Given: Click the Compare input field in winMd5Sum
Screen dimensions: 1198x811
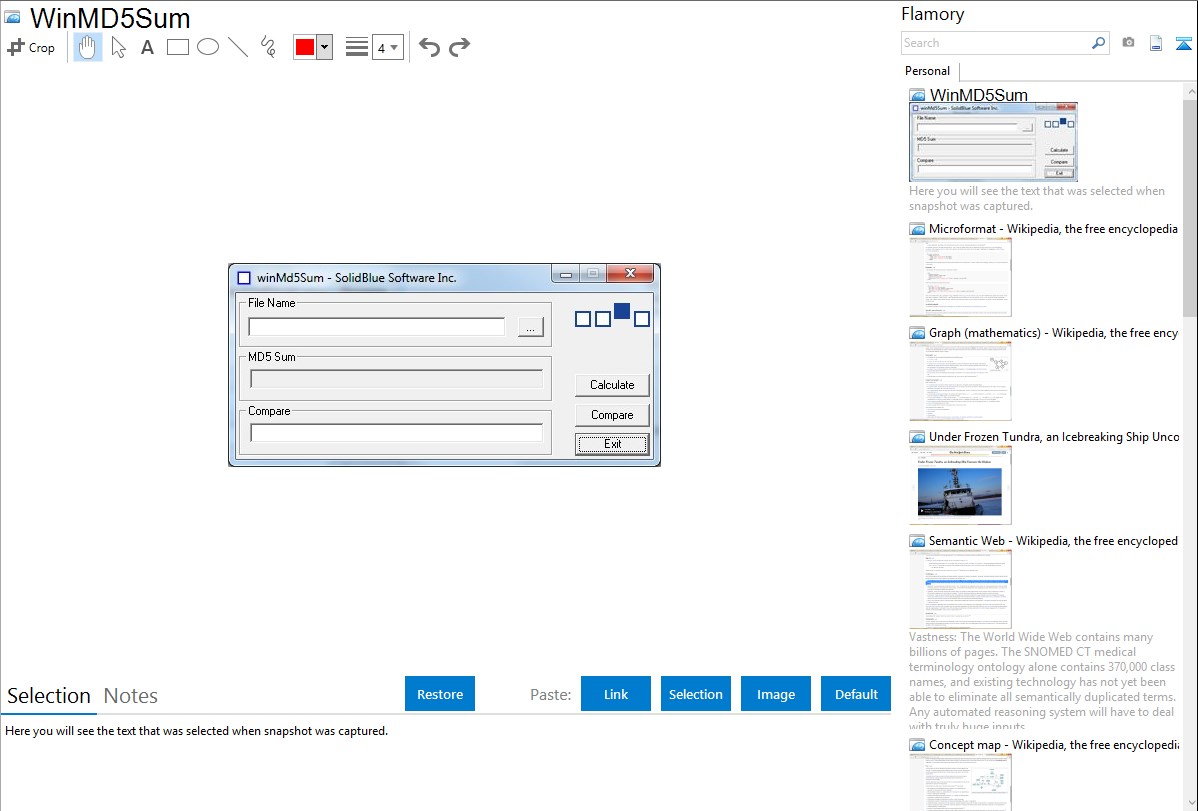Looking at the screenshot, I should tap(397, 433).
